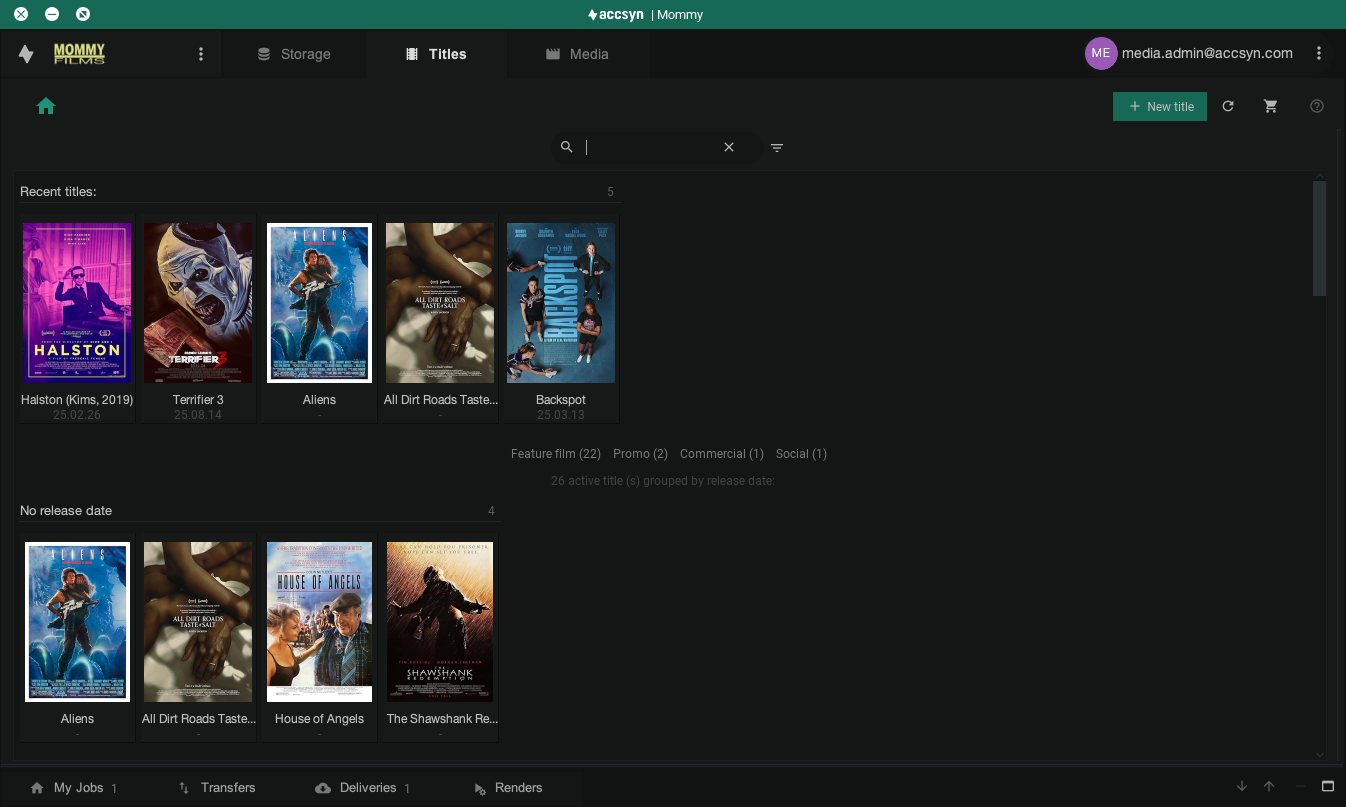This screenshot has height=807, width=1346.
Task: Click the vertical scrollbar handle
Action: (1319, 238)
